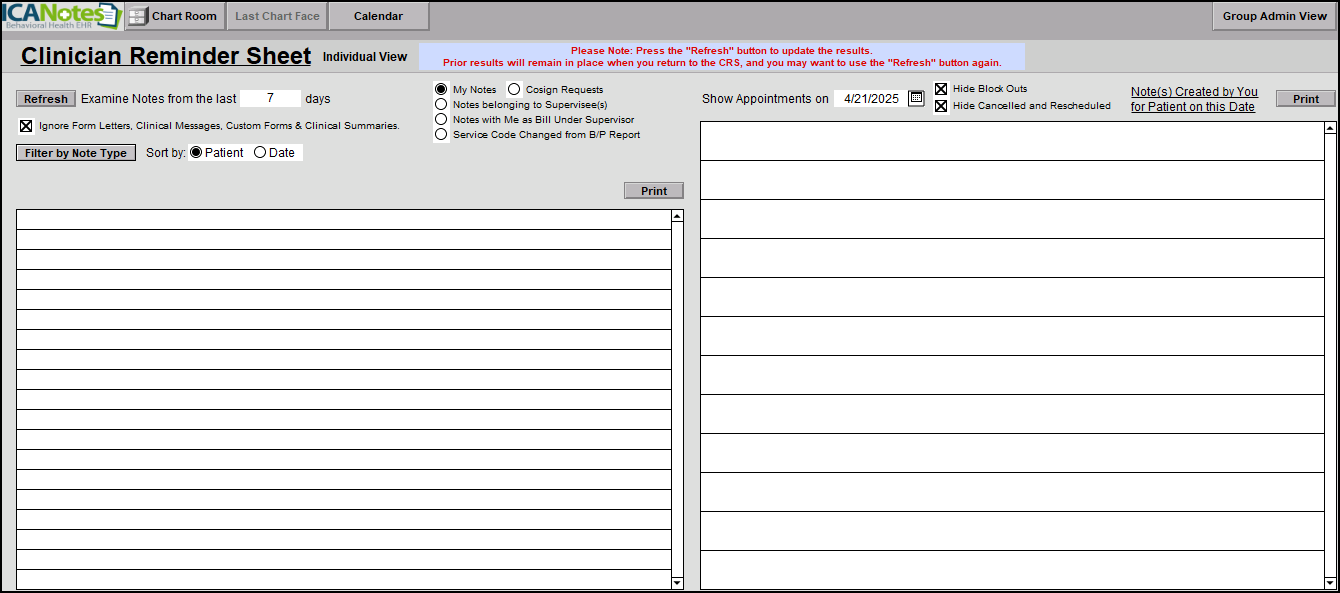The height and width of the screenshot is (593, 1340).
Task: Open Note(s) Created by You link
Action: point(1193,99)
